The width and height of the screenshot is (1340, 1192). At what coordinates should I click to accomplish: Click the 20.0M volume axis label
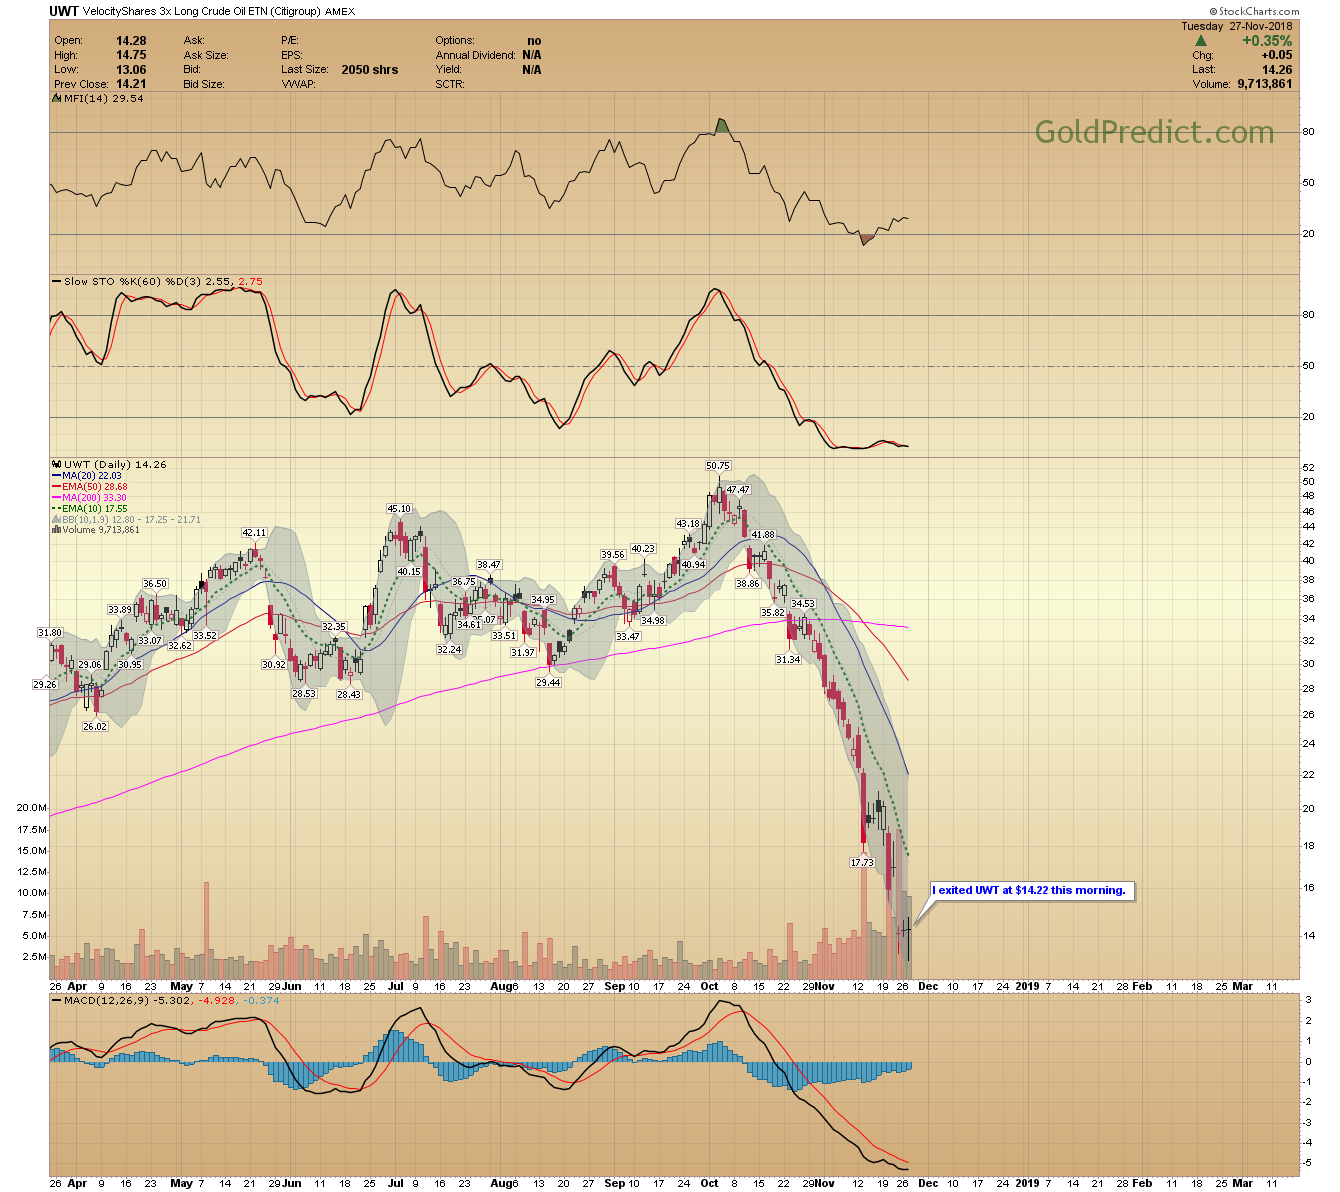coord(32,808)
